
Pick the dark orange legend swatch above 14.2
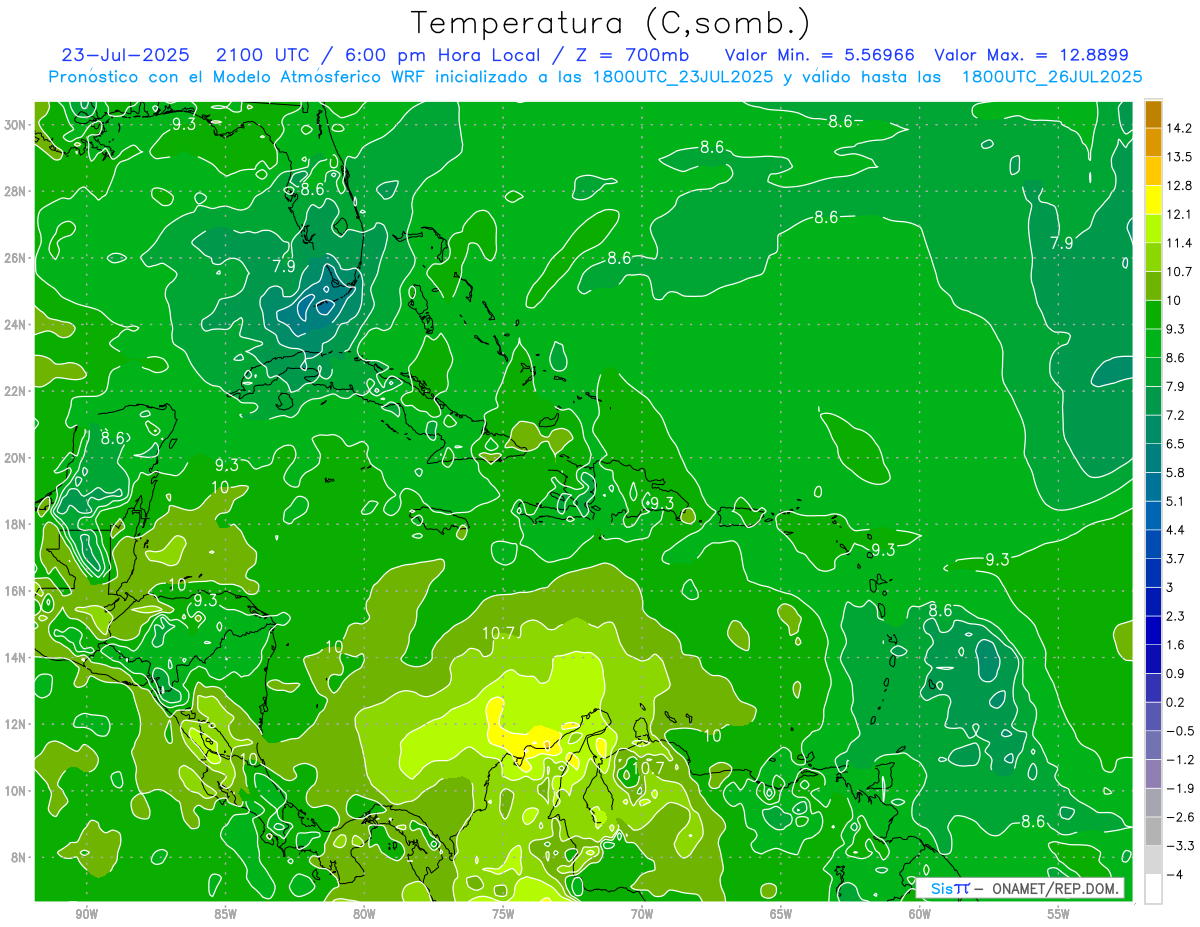pyautogui.click(x=1153, y=114)
